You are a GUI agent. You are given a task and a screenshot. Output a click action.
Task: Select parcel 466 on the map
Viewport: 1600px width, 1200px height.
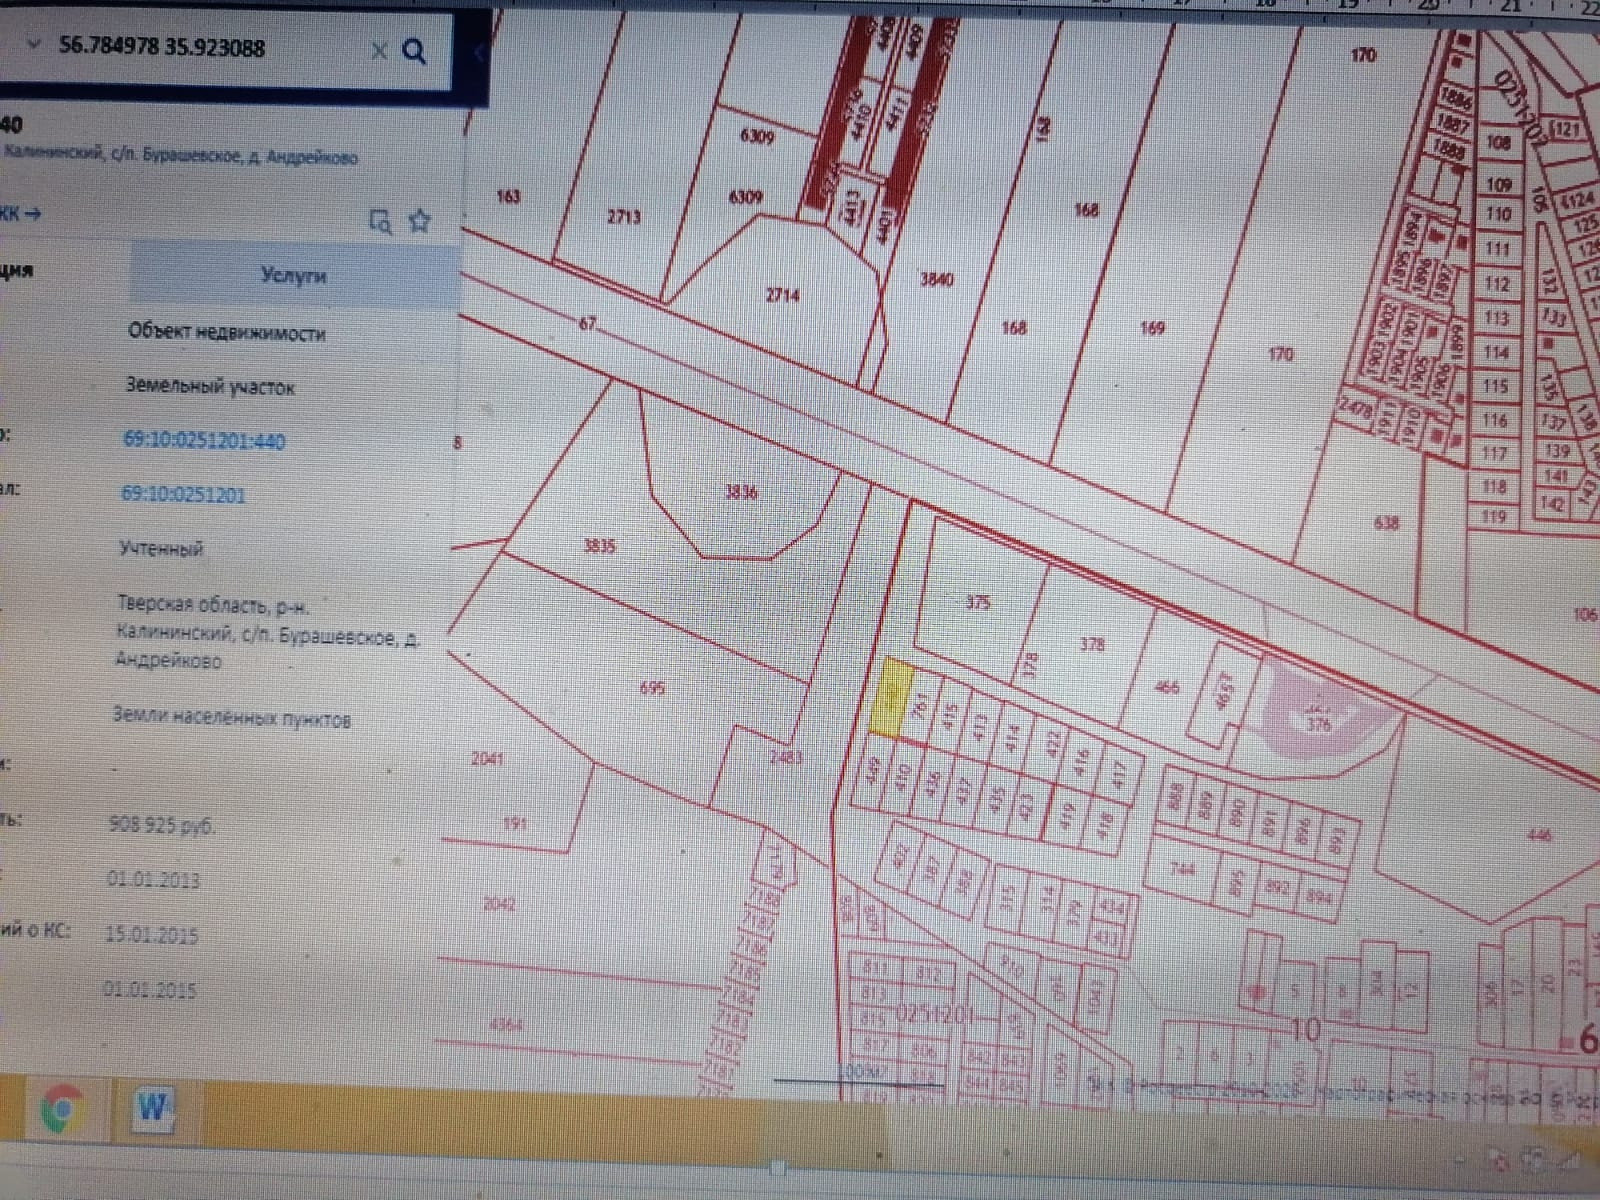[x=1167, y=687]
